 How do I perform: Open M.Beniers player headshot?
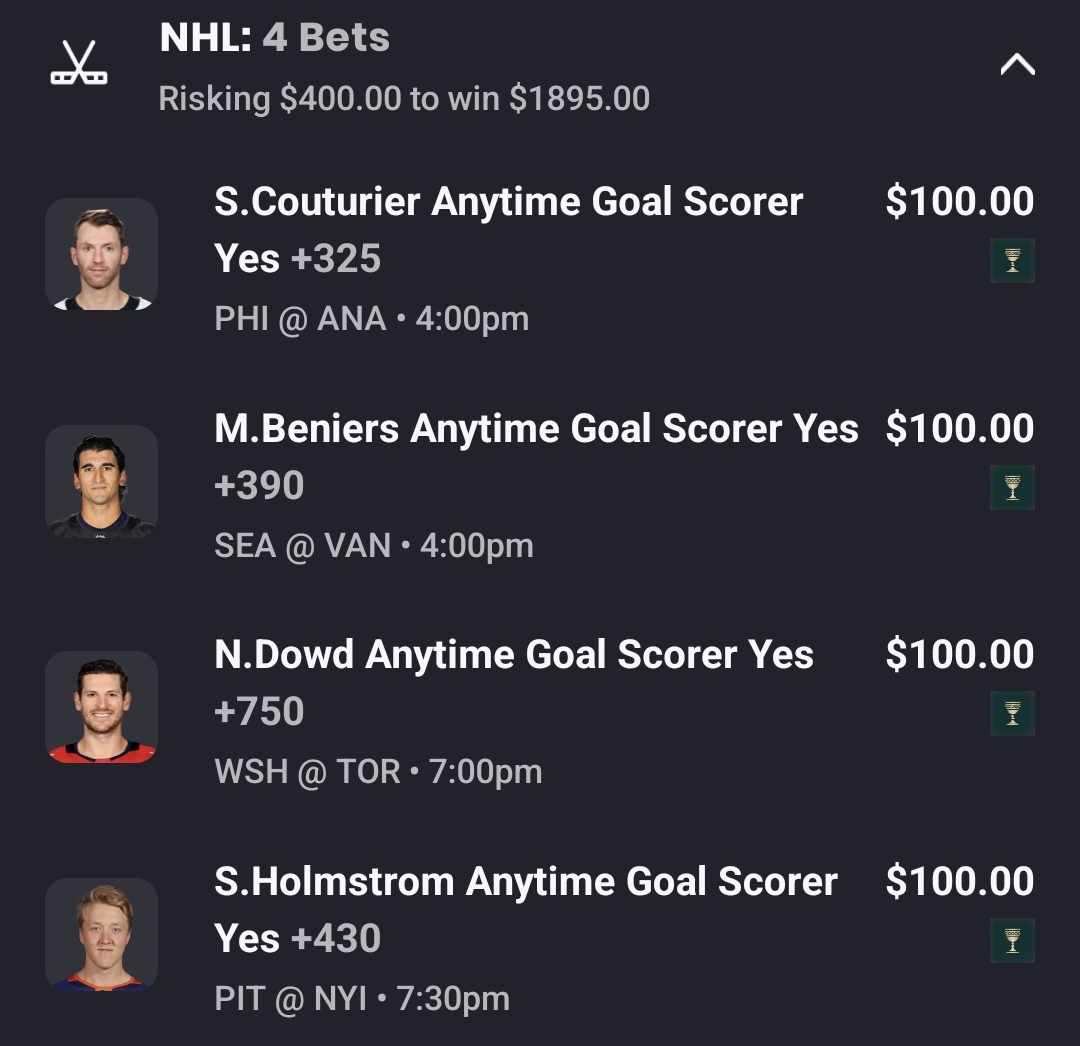(101, 481)
